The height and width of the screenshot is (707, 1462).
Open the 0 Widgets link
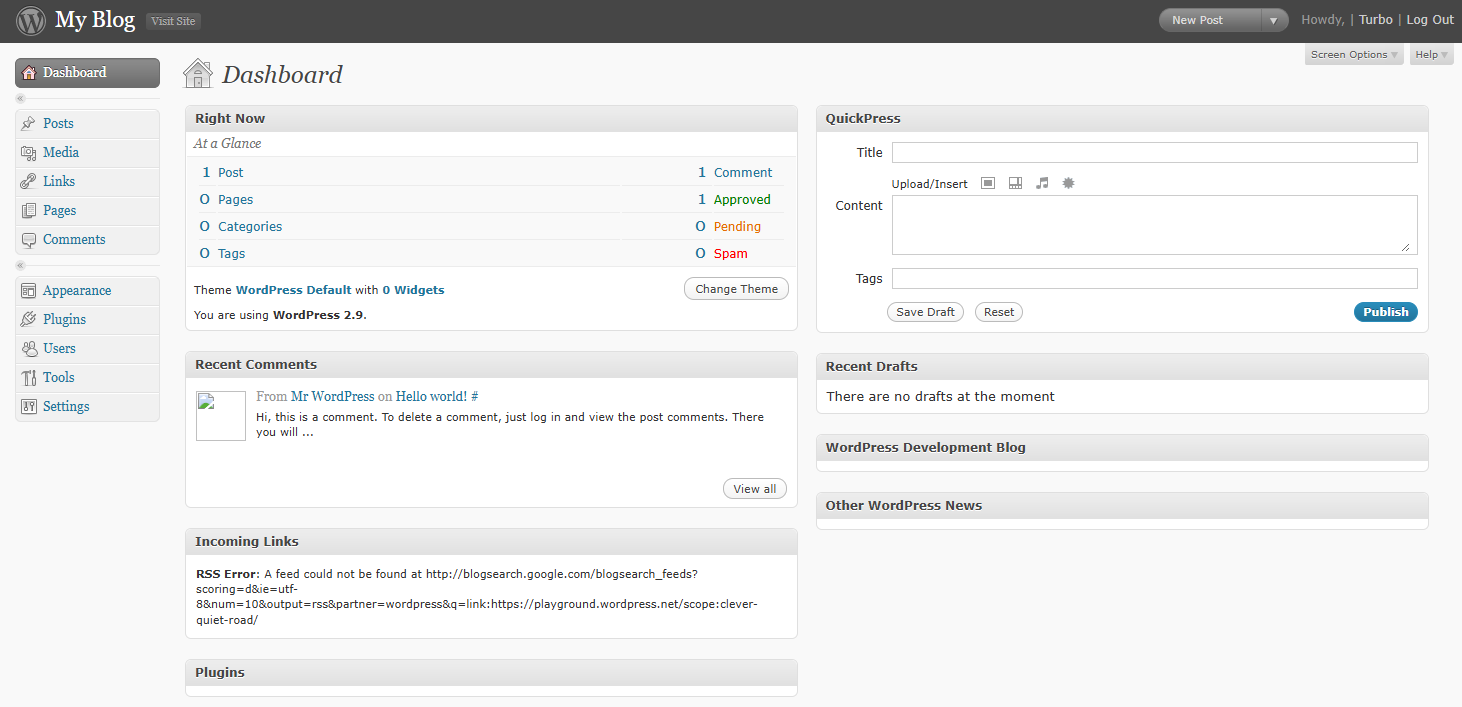pyautogui.click(x=413, y=290)
